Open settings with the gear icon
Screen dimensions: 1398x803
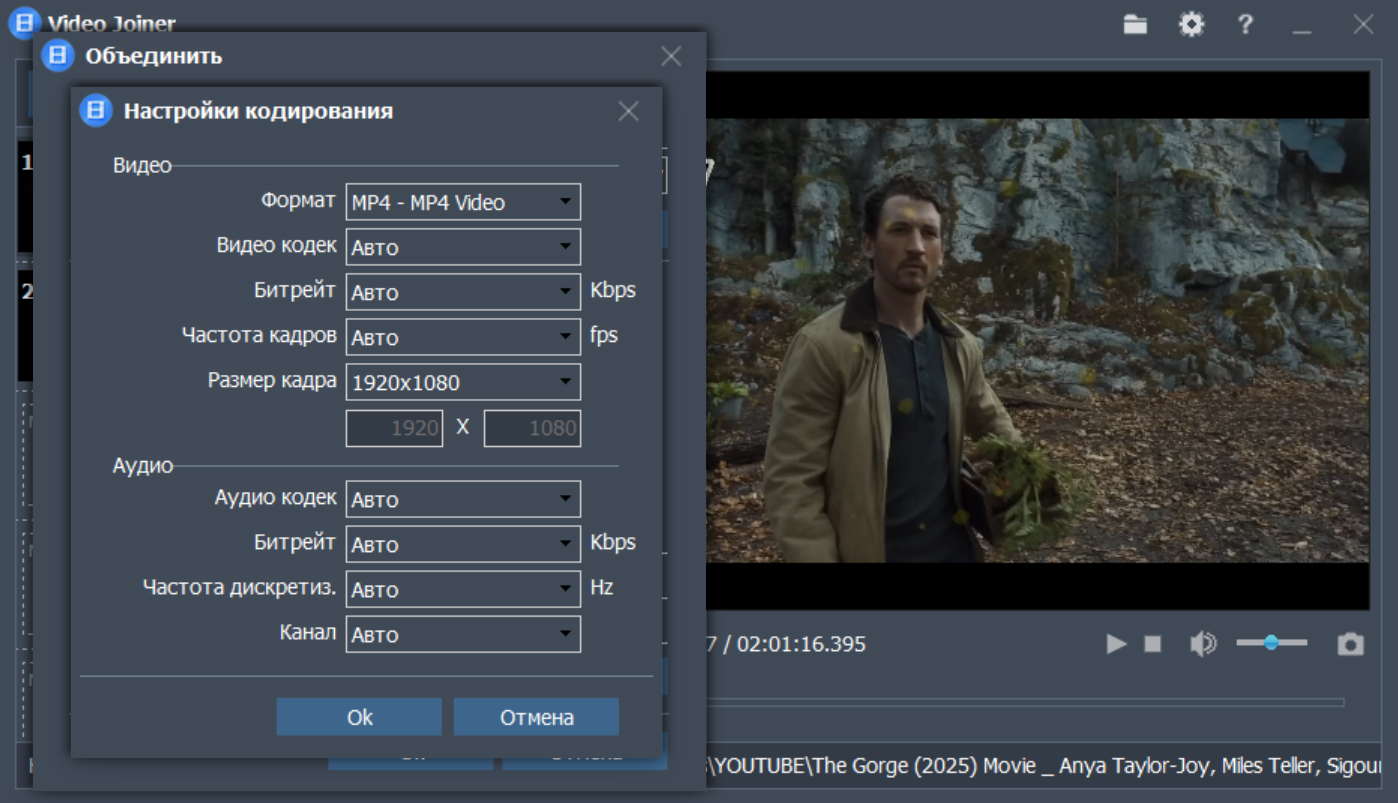1191,25
